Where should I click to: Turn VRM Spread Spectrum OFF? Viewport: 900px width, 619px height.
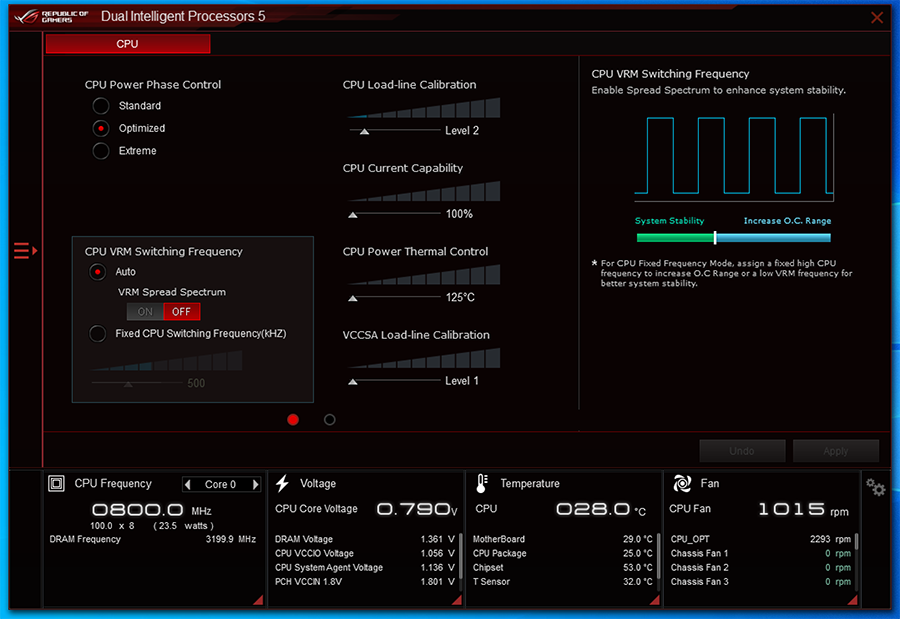[x=181, y=312]
